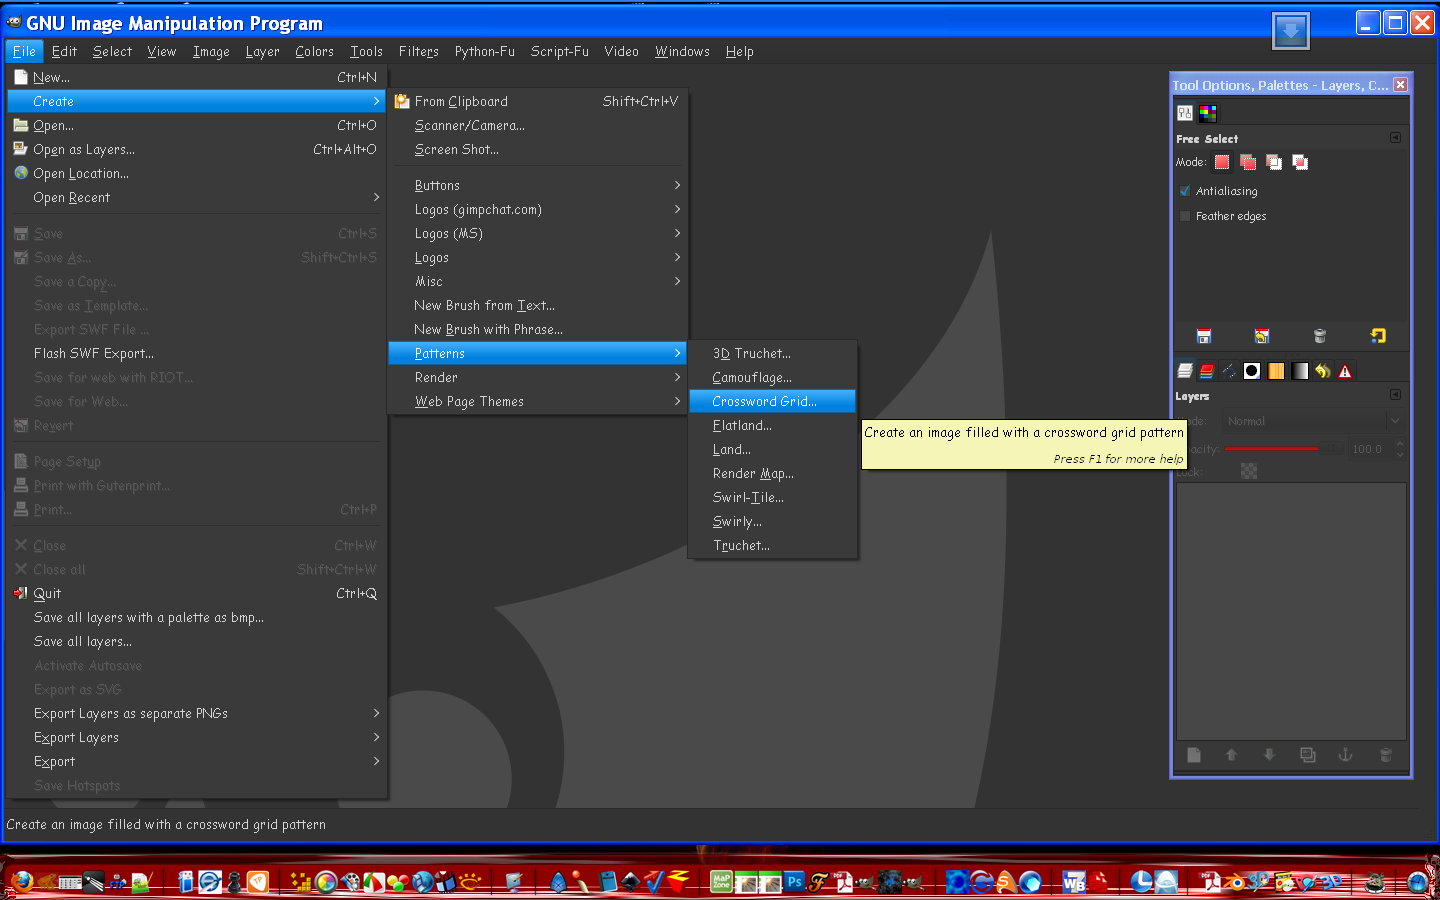Screen dimensions: 1440x900
Task: Choose Camouflage pattern entry
Action: (772, 377)
